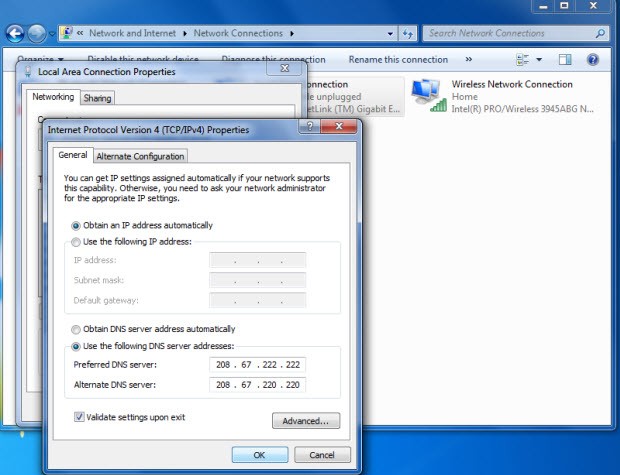Select Obtain DNS server address automatically
The height and width of the screenshot is (475, 620).
pyautogui.click(x=76, y=329)
